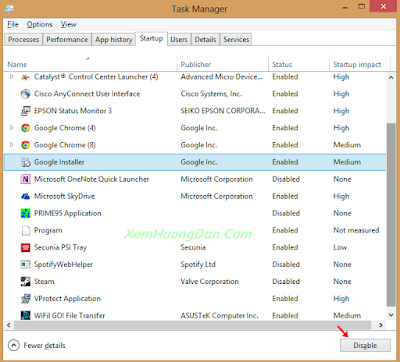The image size is (400, 362).
Task: Sort by the Status column header
Action: point(299,64)
